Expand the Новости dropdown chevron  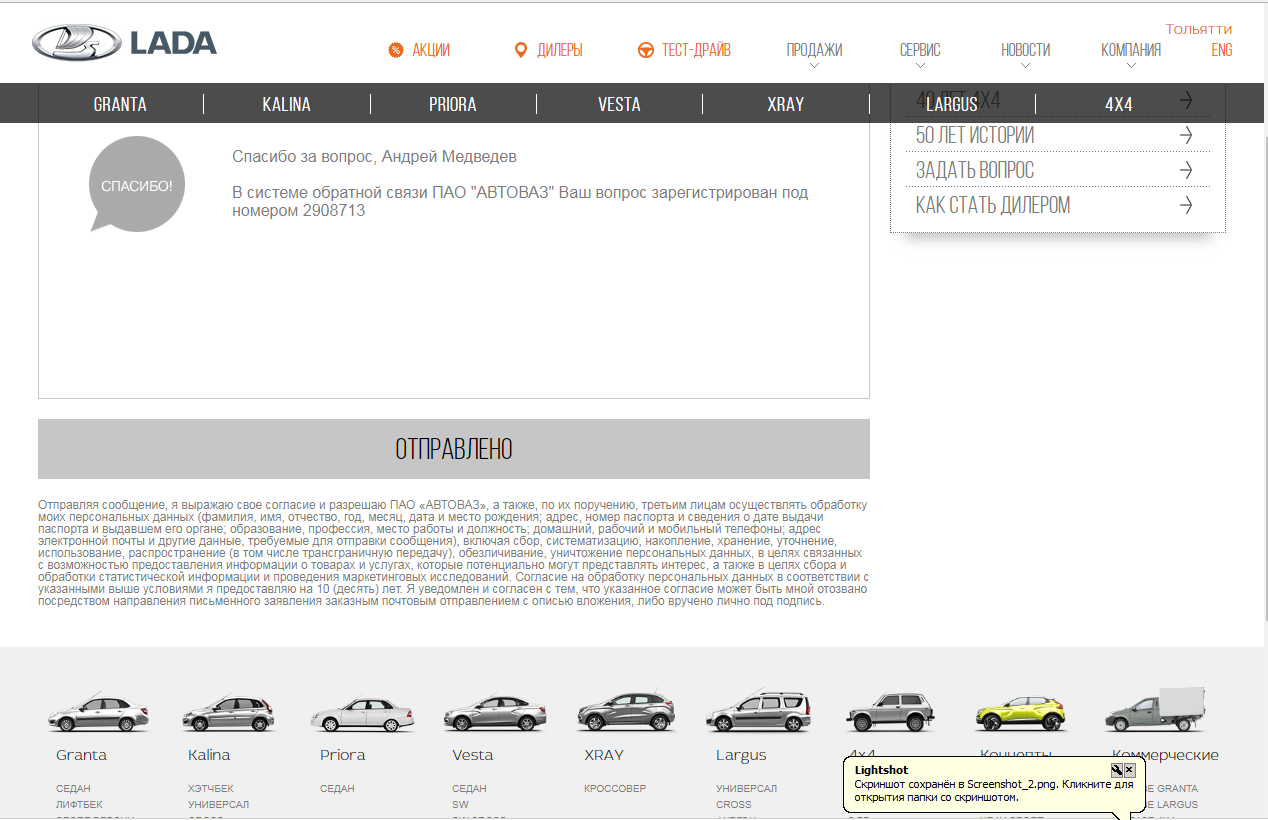pyautogui.click(x=1026, y=67)
